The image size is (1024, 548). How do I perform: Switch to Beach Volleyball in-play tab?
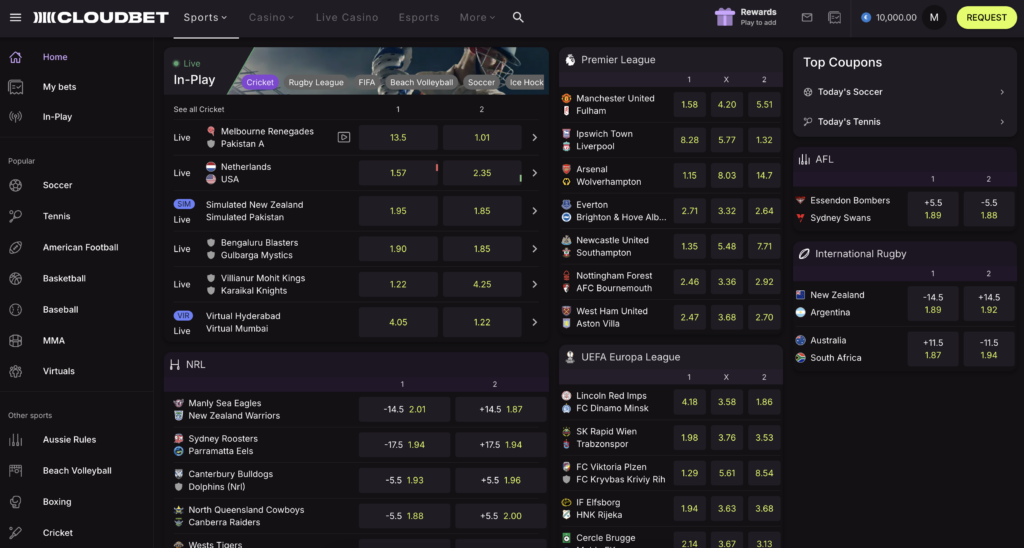point(421,82)
